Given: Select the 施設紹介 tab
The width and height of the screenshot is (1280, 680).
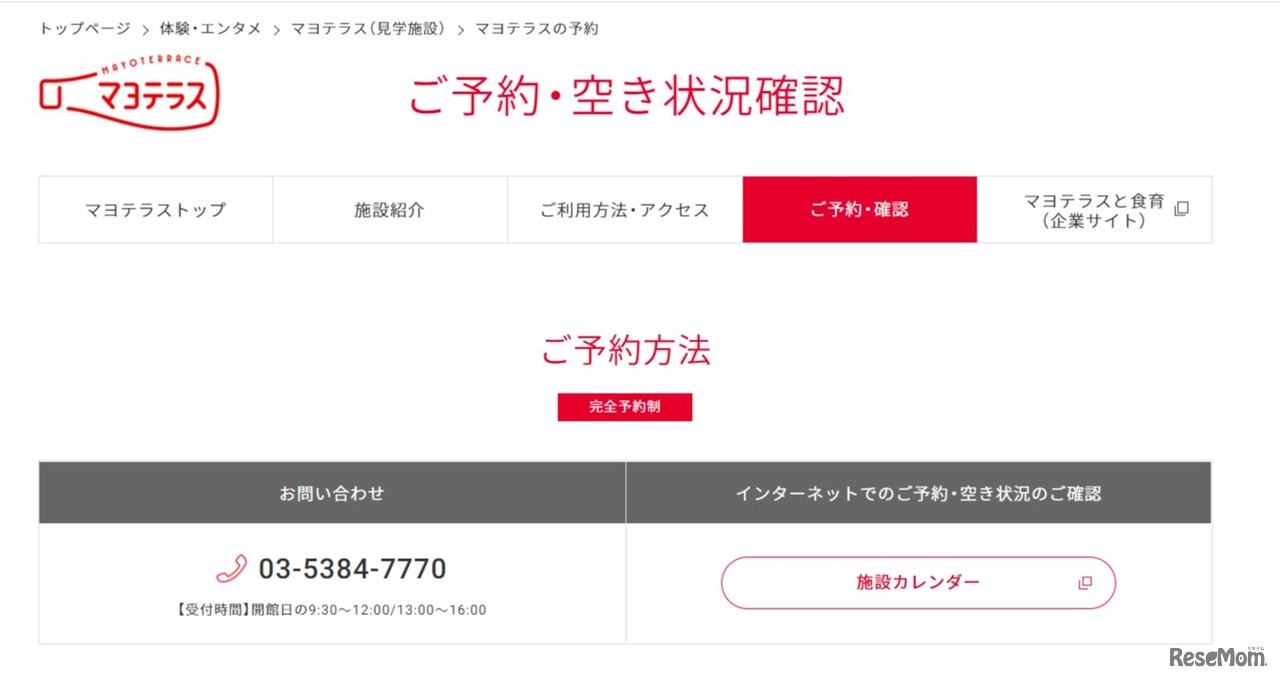Looking at the screenshot, I should tap(389, 209).
